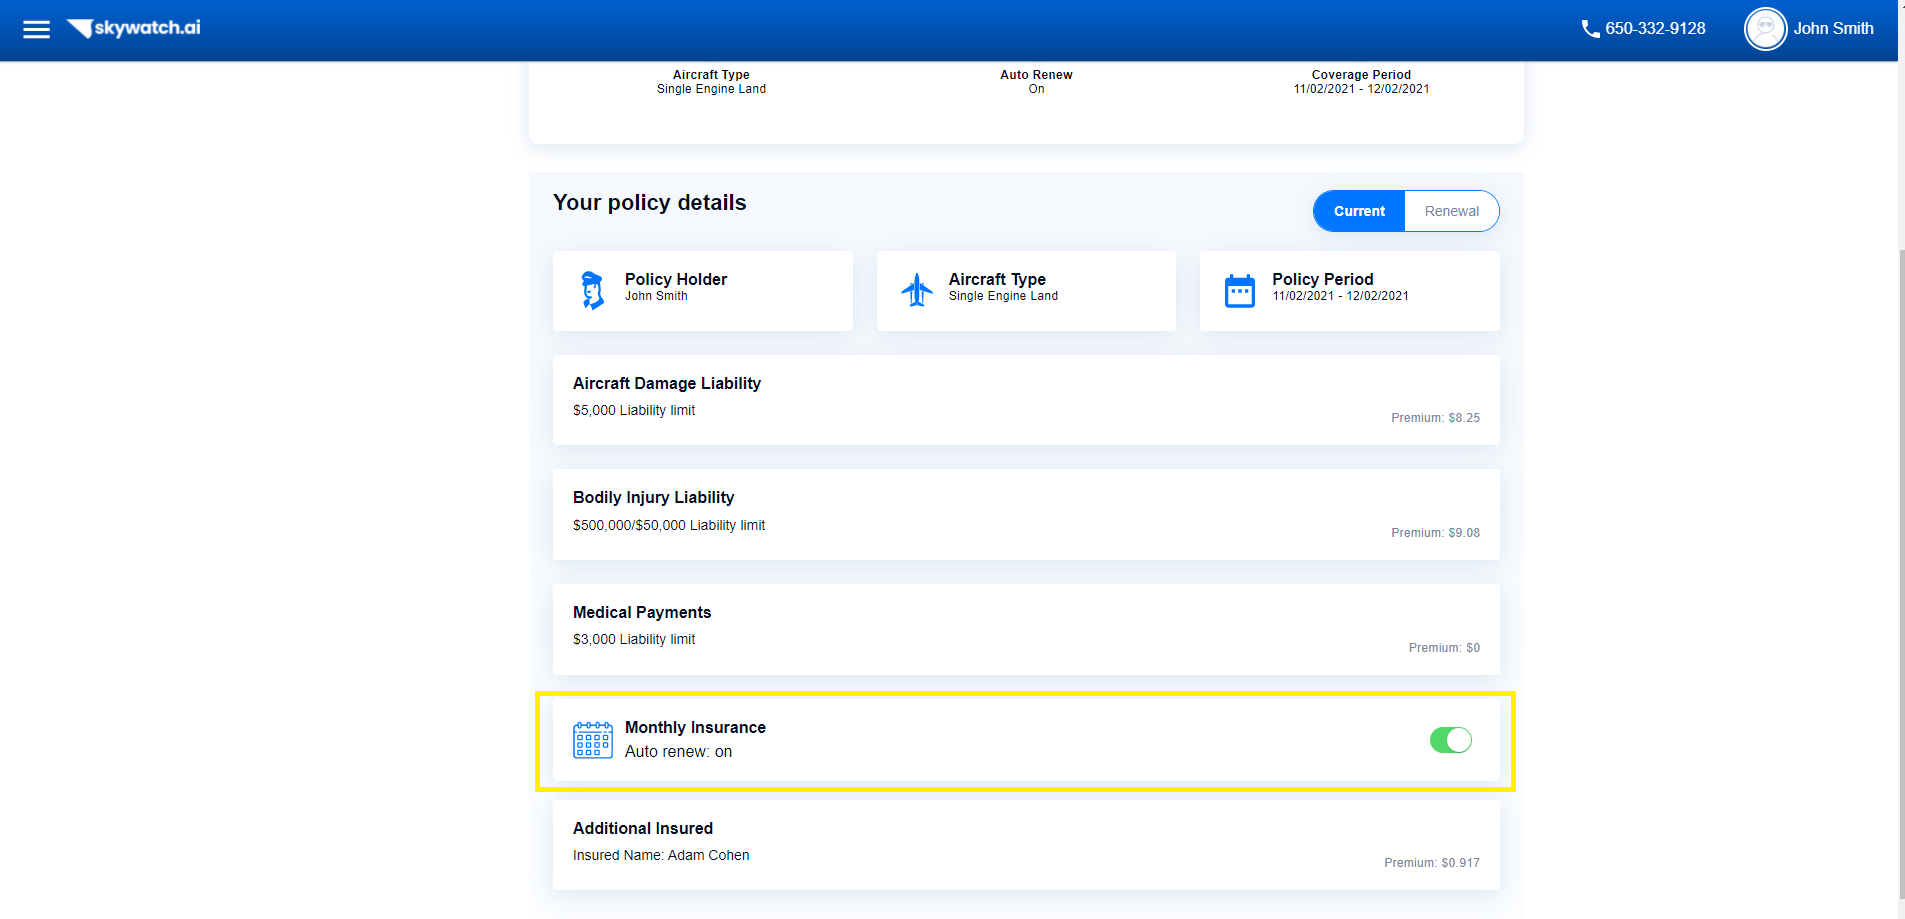Click the airplane icon in Aircraft Type card
The height and width of the screenshot is (919, 1905).
[917, 290]
